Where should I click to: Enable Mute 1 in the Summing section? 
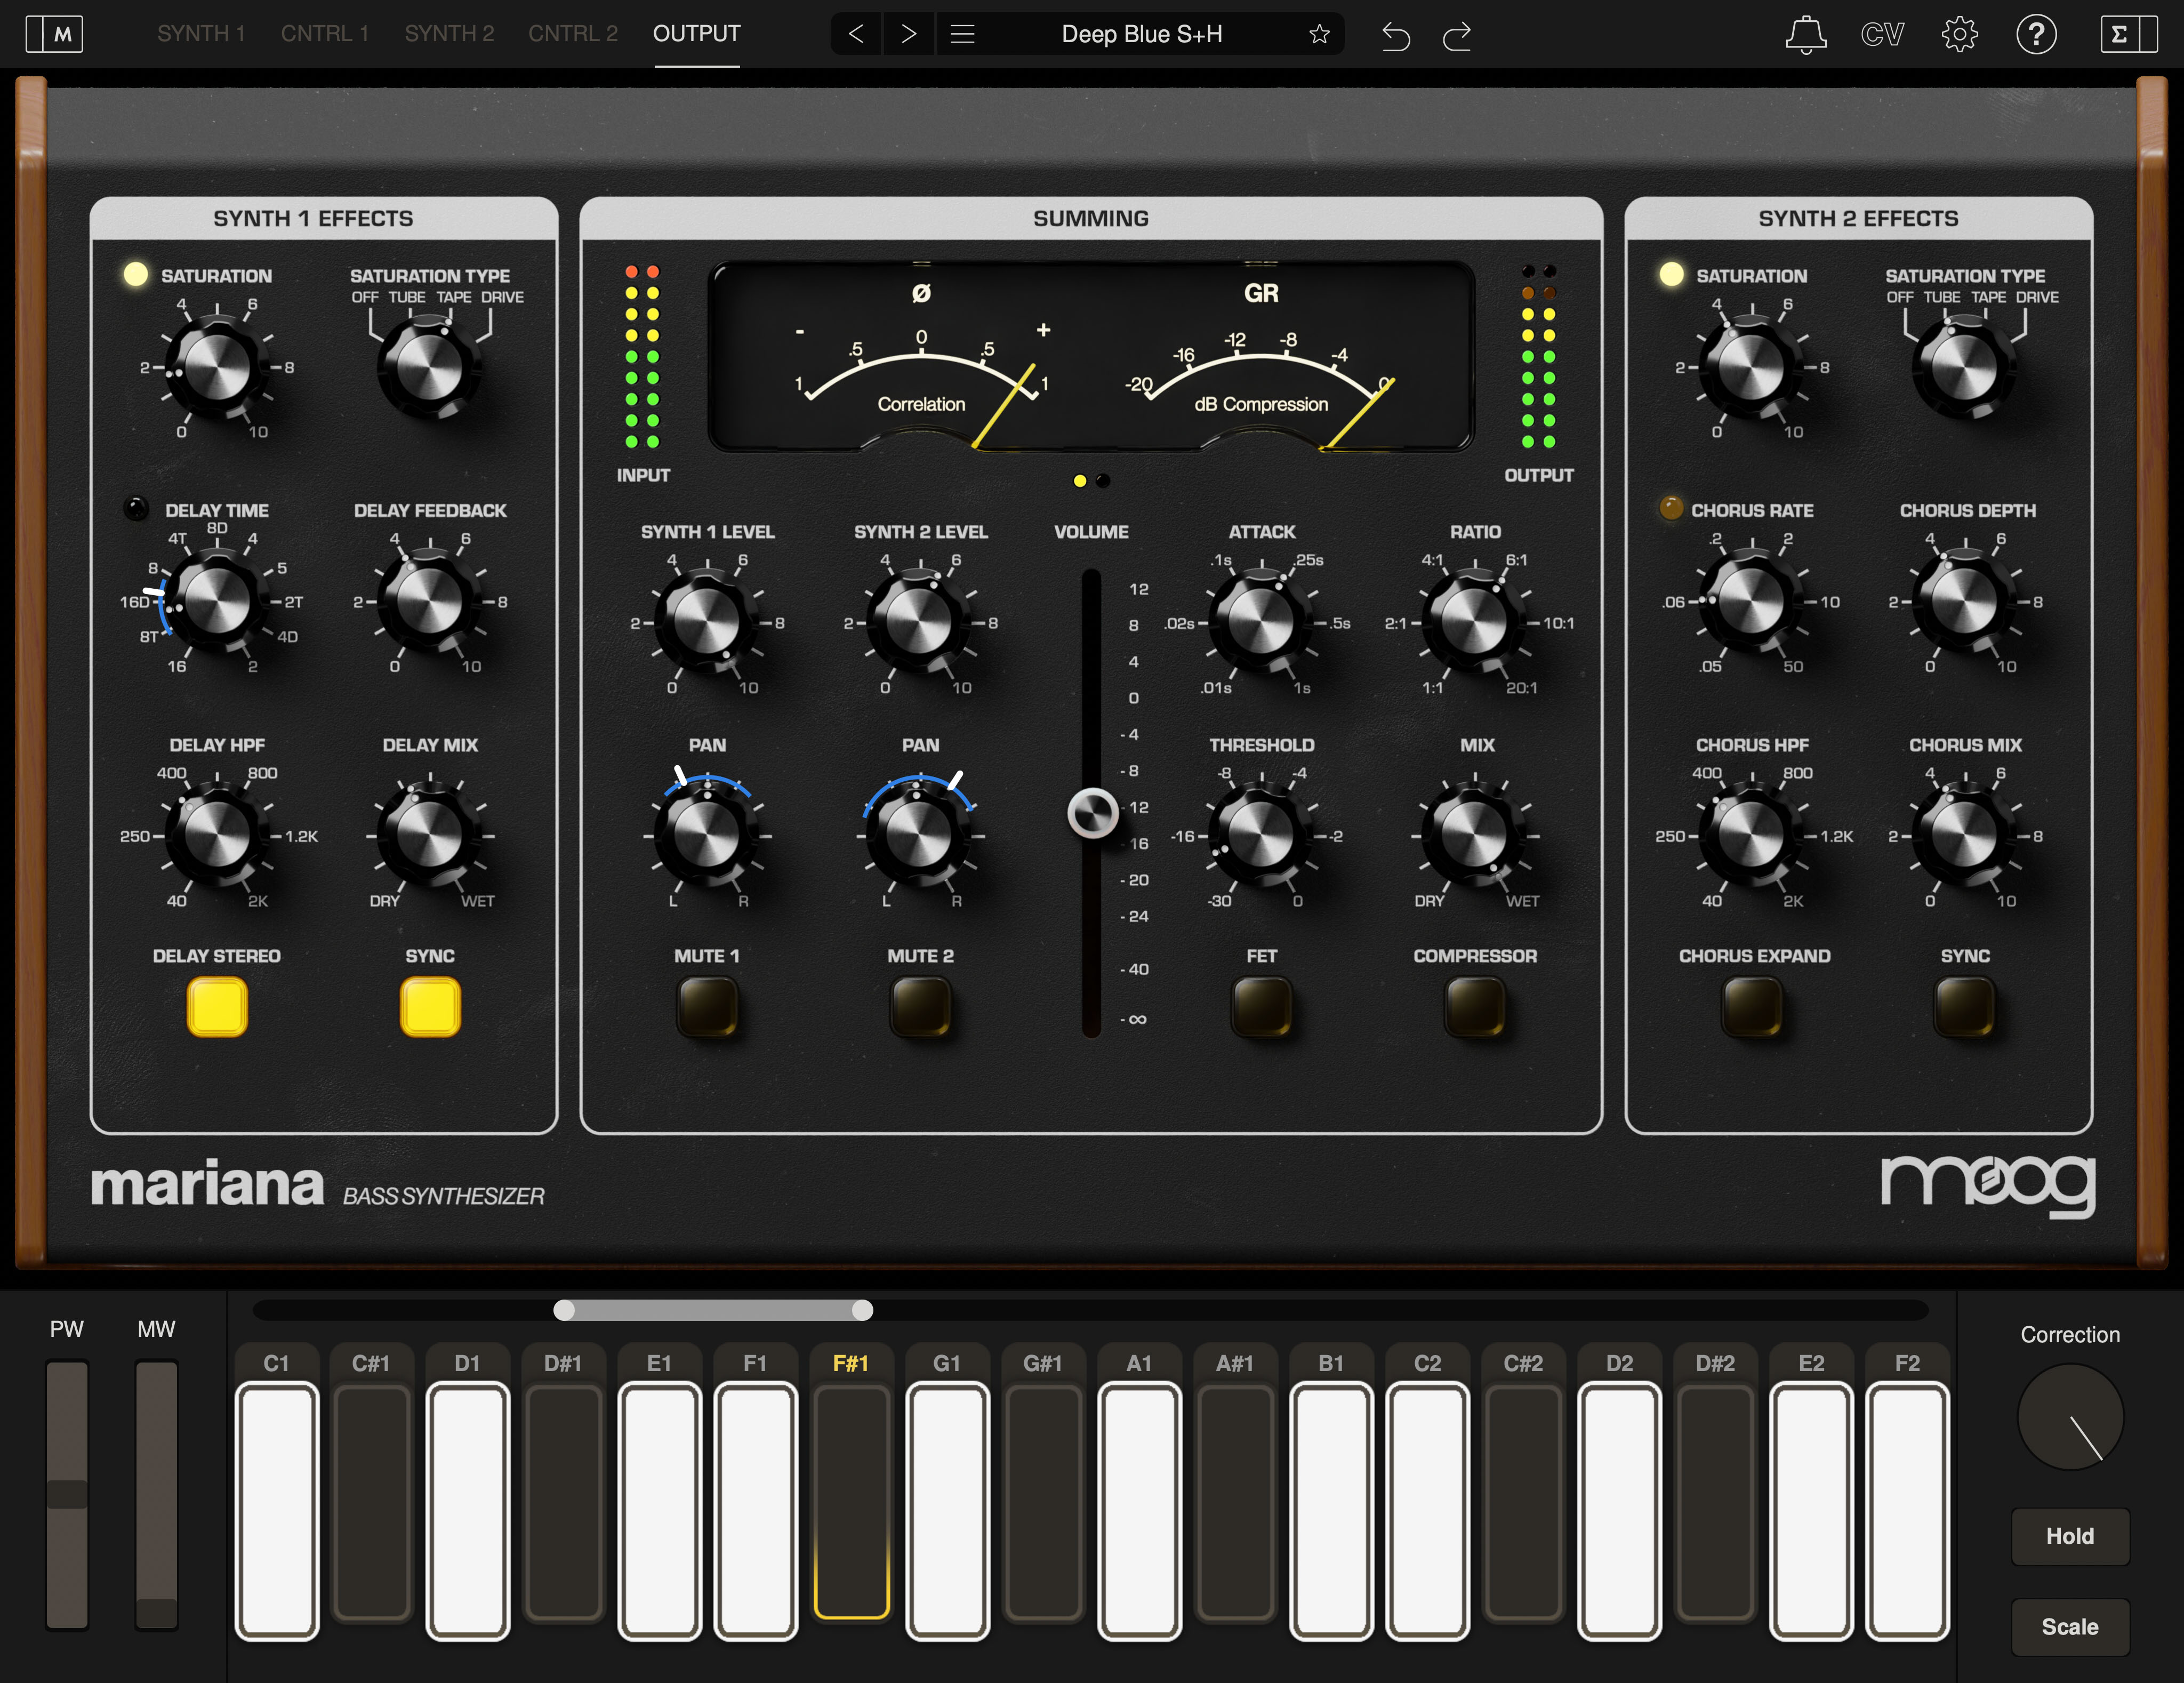(x=707, y=1007)
